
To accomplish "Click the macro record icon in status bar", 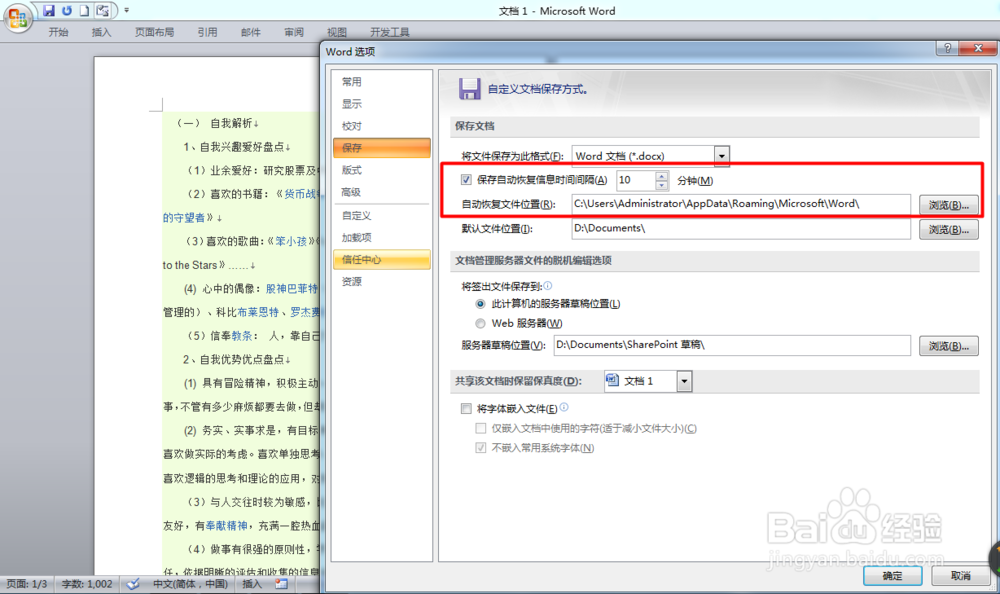I will (281, 584).
